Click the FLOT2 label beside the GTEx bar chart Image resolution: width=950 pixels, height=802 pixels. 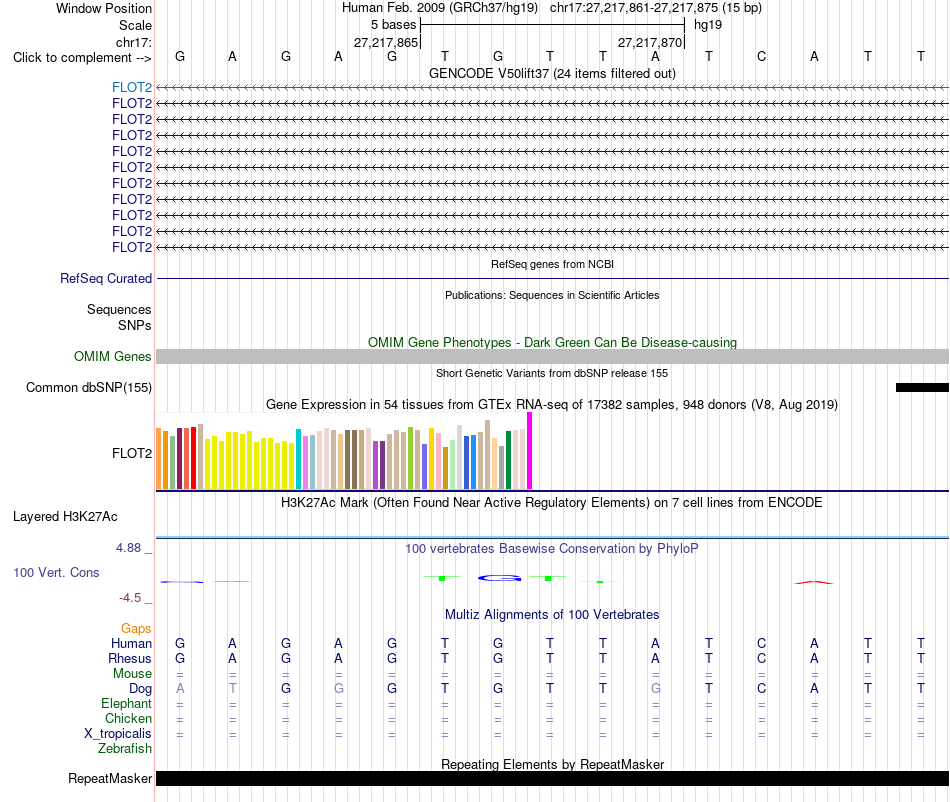click(131, 453)
